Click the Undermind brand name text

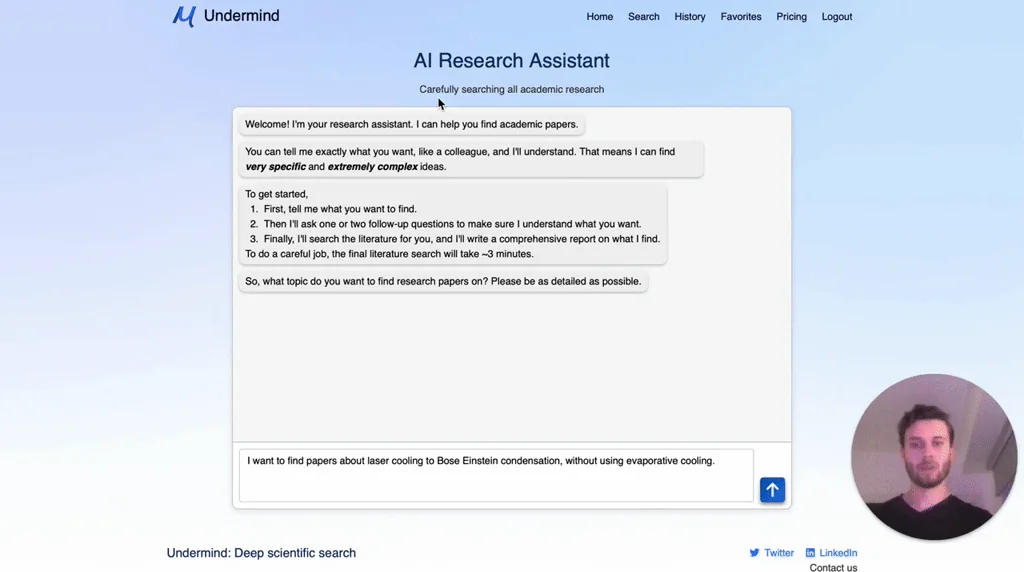pos(241,16)
